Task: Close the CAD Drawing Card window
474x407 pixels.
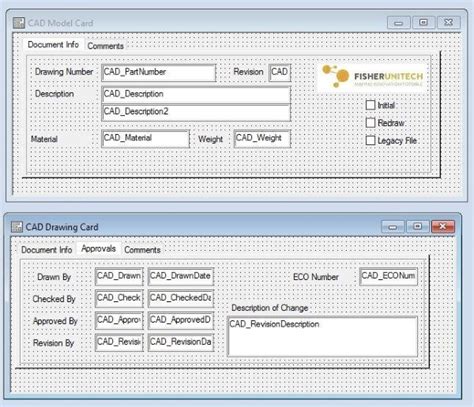Action: pyautogui.click(x=443, y=227)
